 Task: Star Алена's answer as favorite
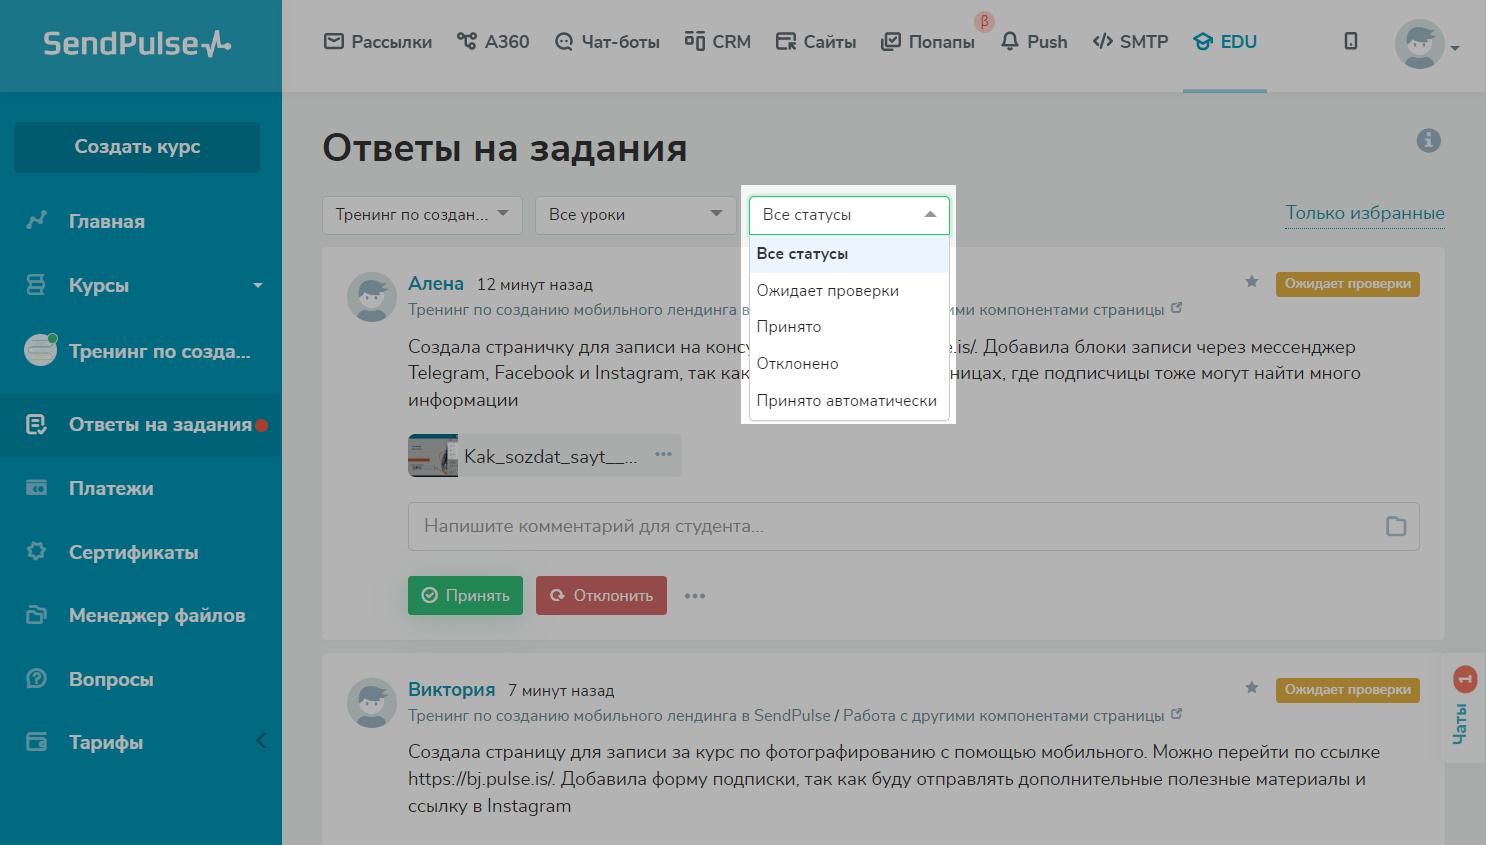(1251, 282)
